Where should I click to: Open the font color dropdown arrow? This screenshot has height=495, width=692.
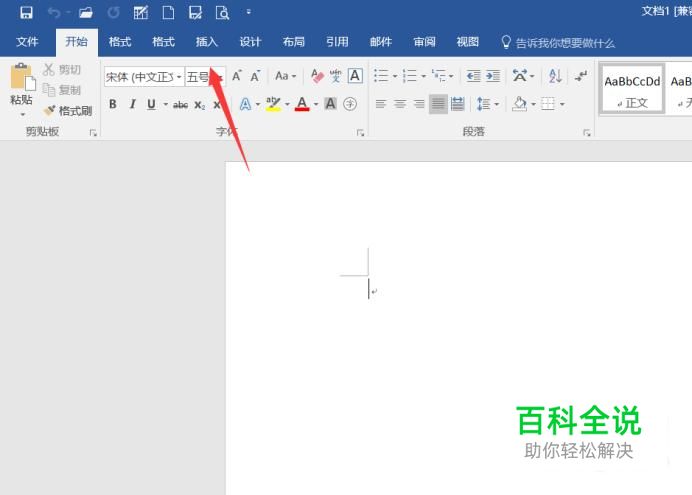click(x=316, y=105)
